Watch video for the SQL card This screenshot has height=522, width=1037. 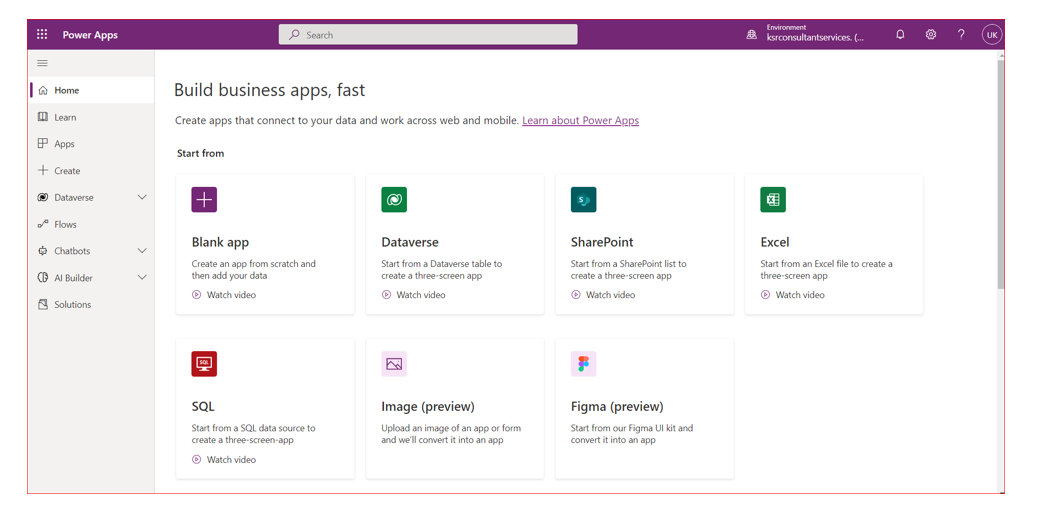pyautogui.click(x=224, y=459)
